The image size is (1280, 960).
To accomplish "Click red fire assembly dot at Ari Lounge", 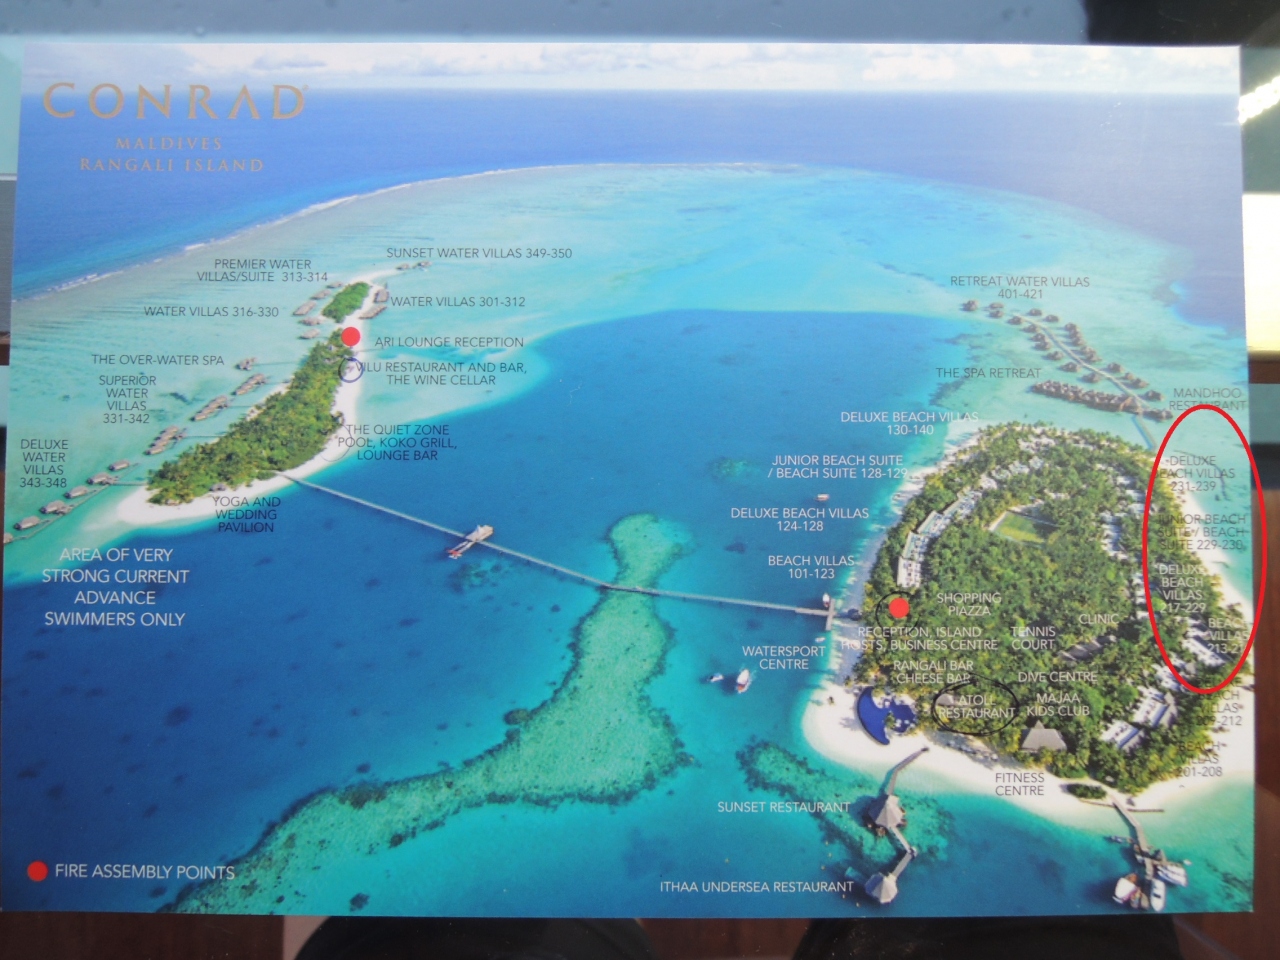I will click(350, 336).
